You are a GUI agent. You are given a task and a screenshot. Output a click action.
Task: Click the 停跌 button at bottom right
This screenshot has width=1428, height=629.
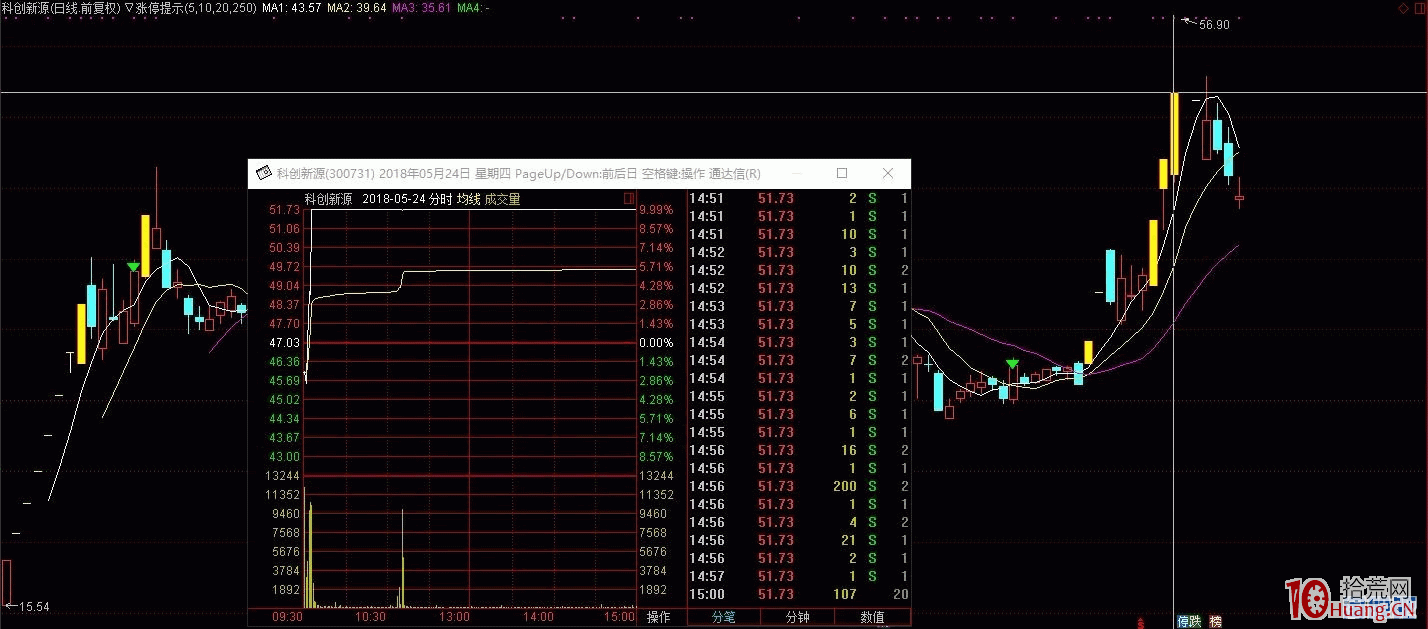point(1188,620)
